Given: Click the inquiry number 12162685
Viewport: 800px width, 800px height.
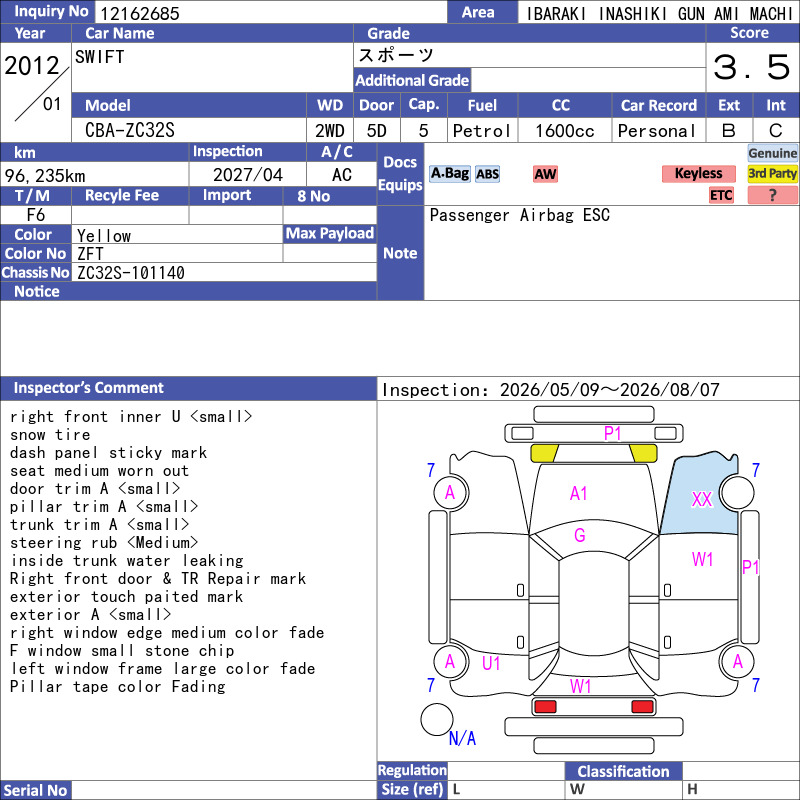Looking at the screenshot, I should click(x=140, y=14).
